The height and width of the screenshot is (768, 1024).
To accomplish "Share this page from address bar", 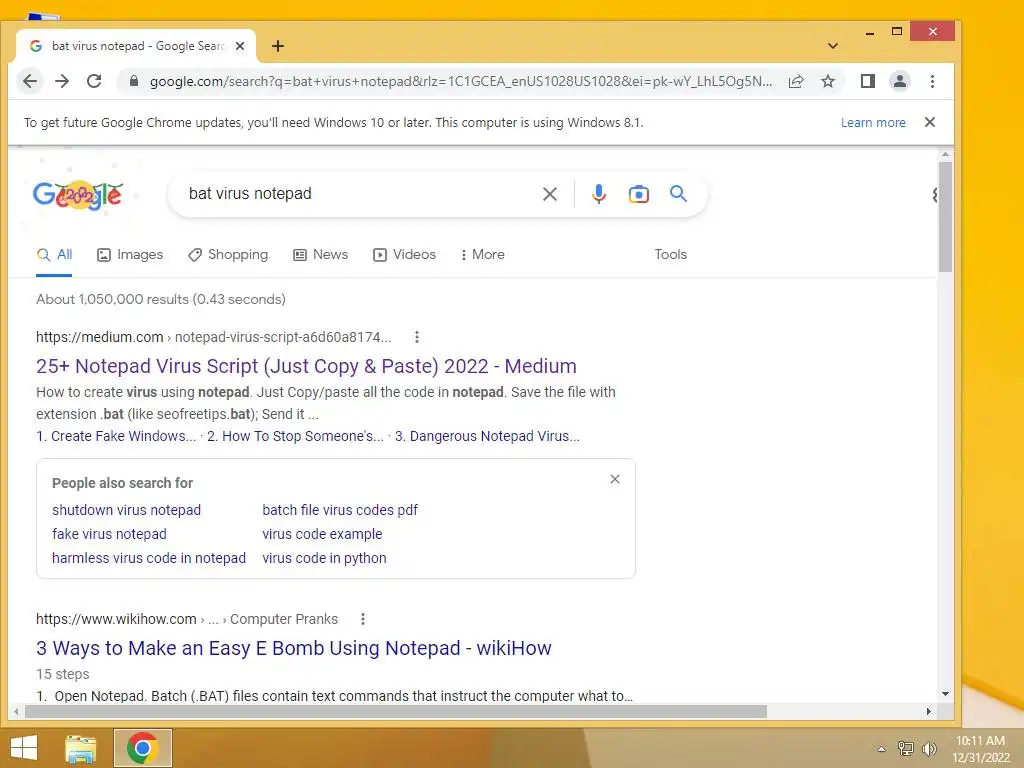I will point(796,81).
